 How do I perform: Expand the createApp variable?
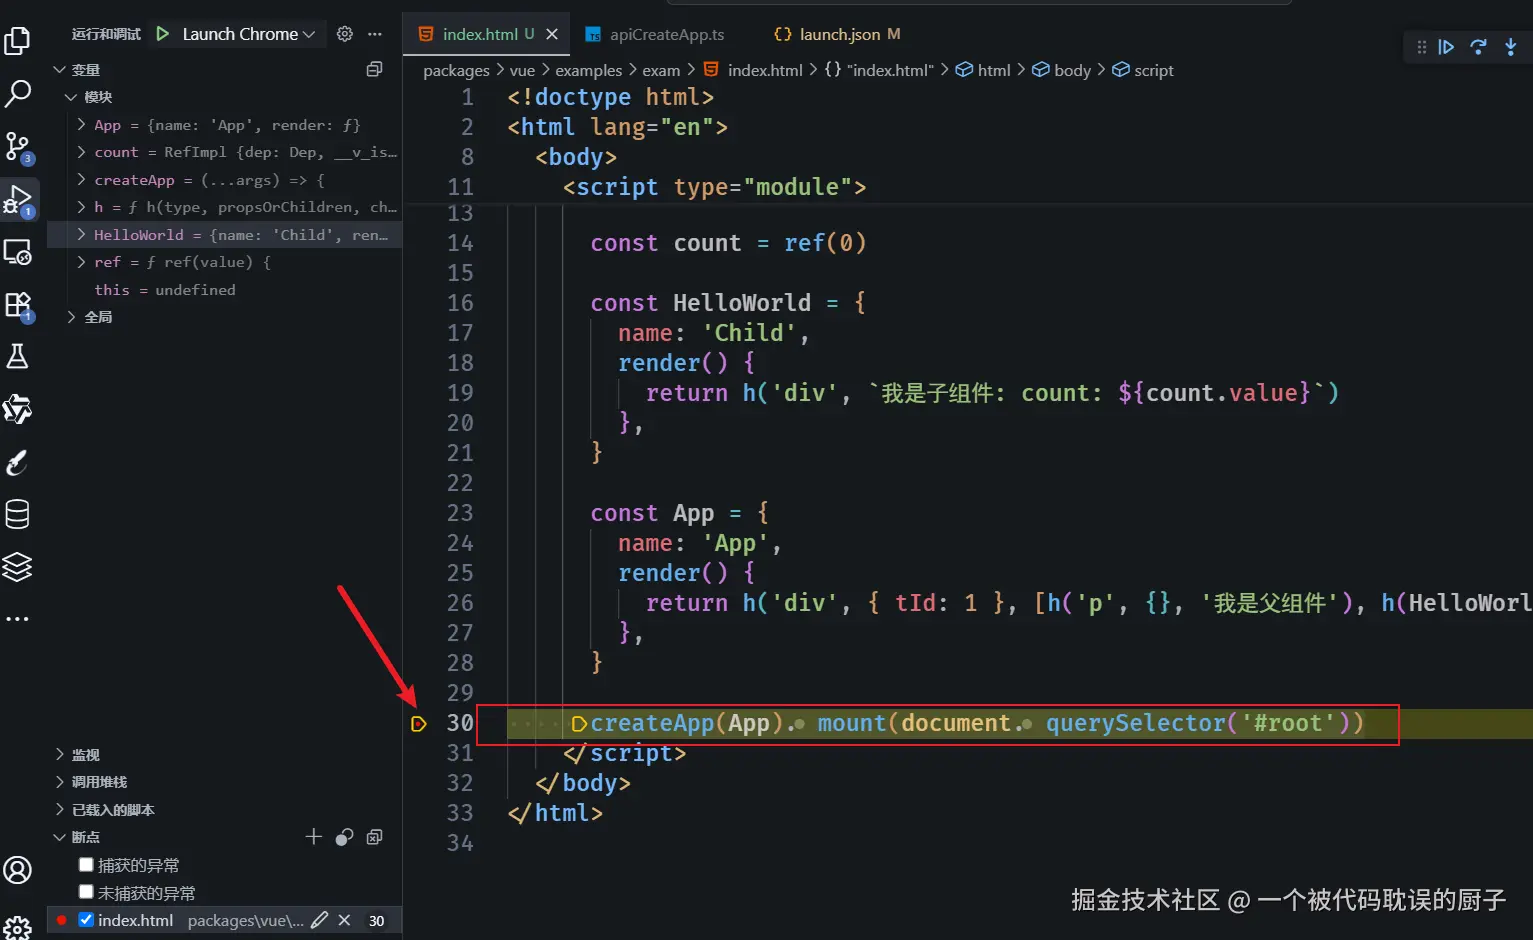tap(82, 180)
